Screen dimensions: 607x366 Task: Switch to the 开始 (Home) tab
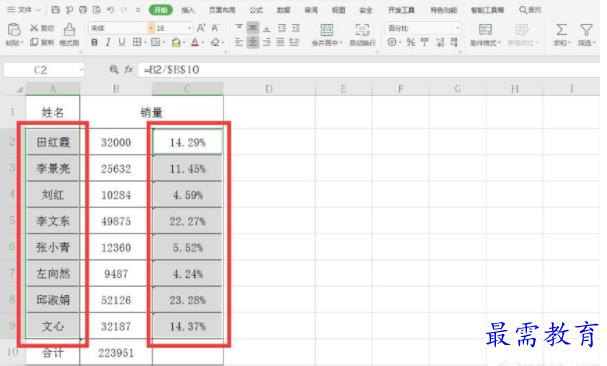point(161,10)
